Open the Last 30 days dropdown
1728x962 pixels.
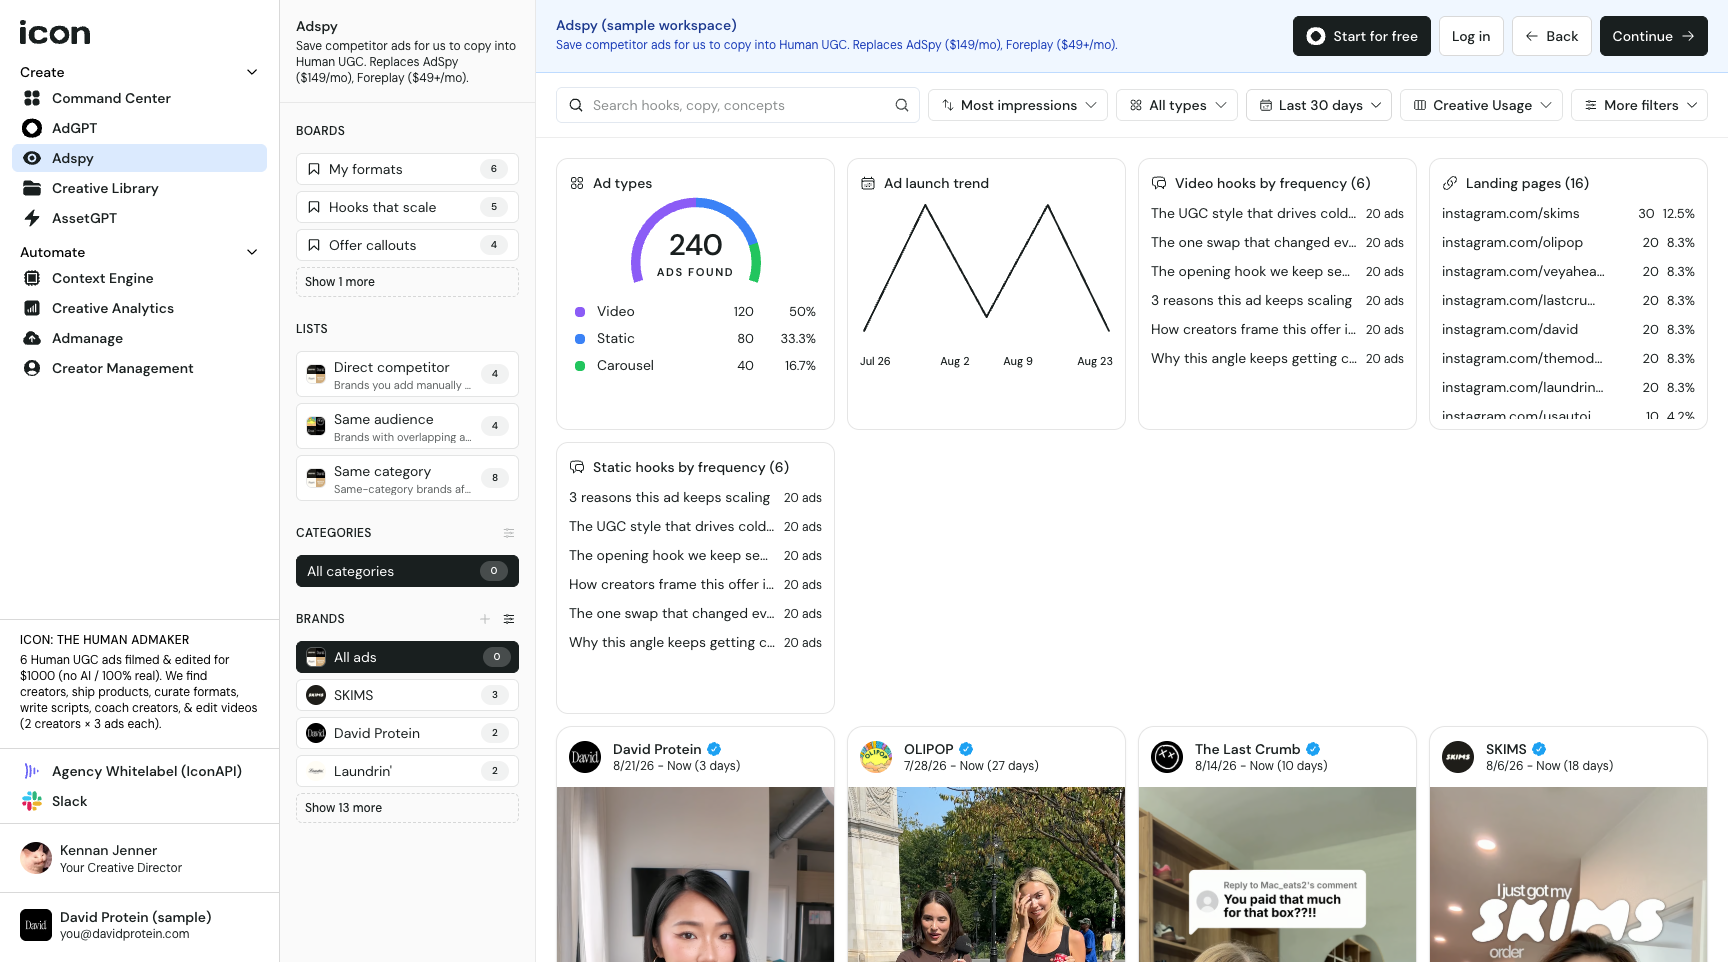1319,105
